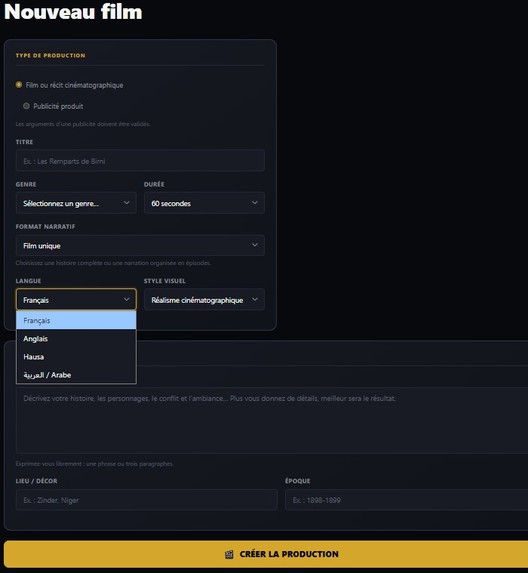
Task: Open the Style visuel dropdown
Action: [x=204, y=300]
